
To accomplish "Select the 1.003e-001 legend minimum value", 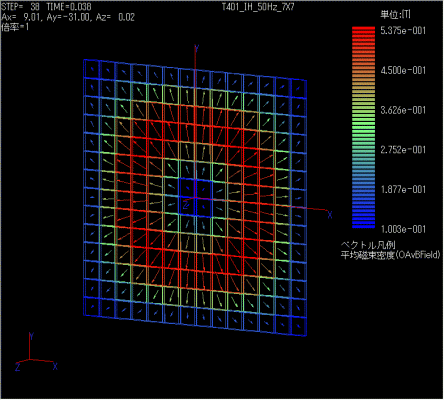I will point(403,229).
